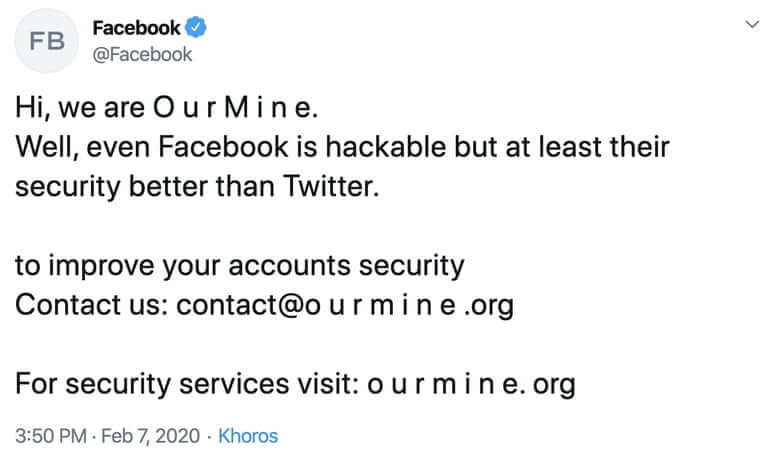The width and height of the screenshot is (768, 463).
Task: Click the 3:50 PM timestamp
Action: pos(50,436)
